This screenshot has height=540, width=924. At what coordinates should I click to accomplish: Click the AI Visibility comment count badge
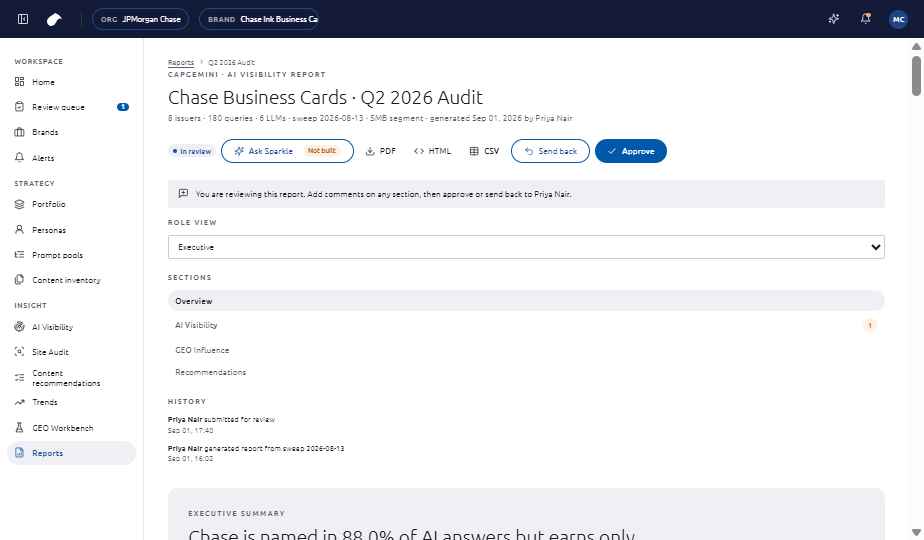pyautogui.click(x=870, y=325)
